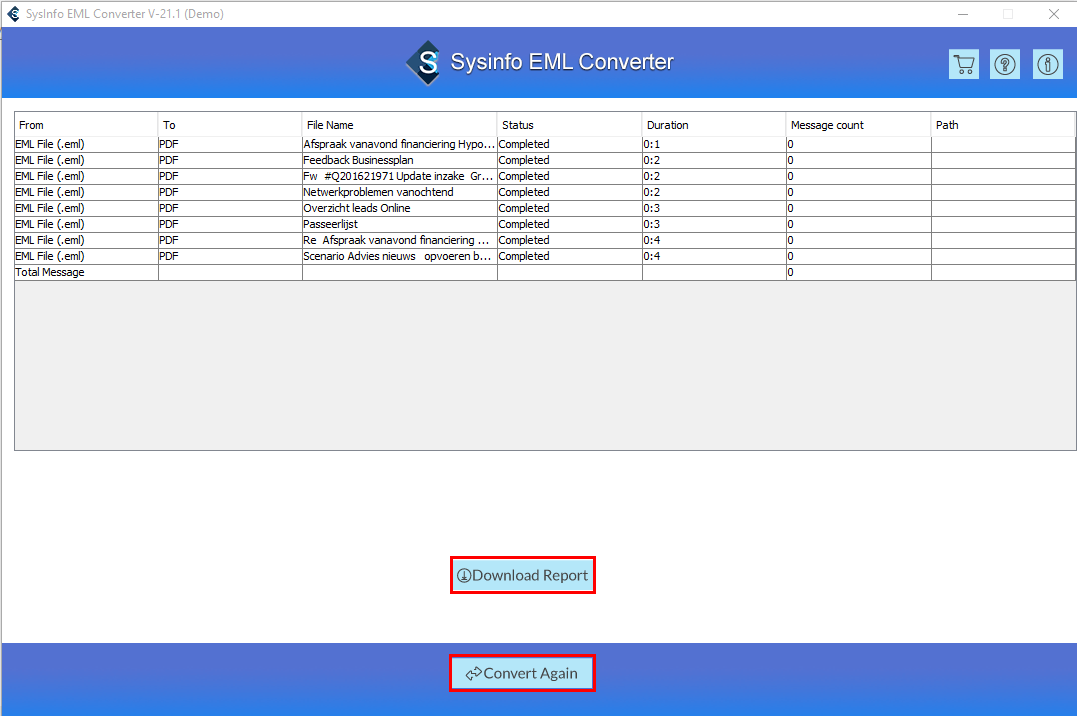Image resolution: width=1077 pixels, height=716 pixels.
Task: Open the info about icon
Action: 1047,65
